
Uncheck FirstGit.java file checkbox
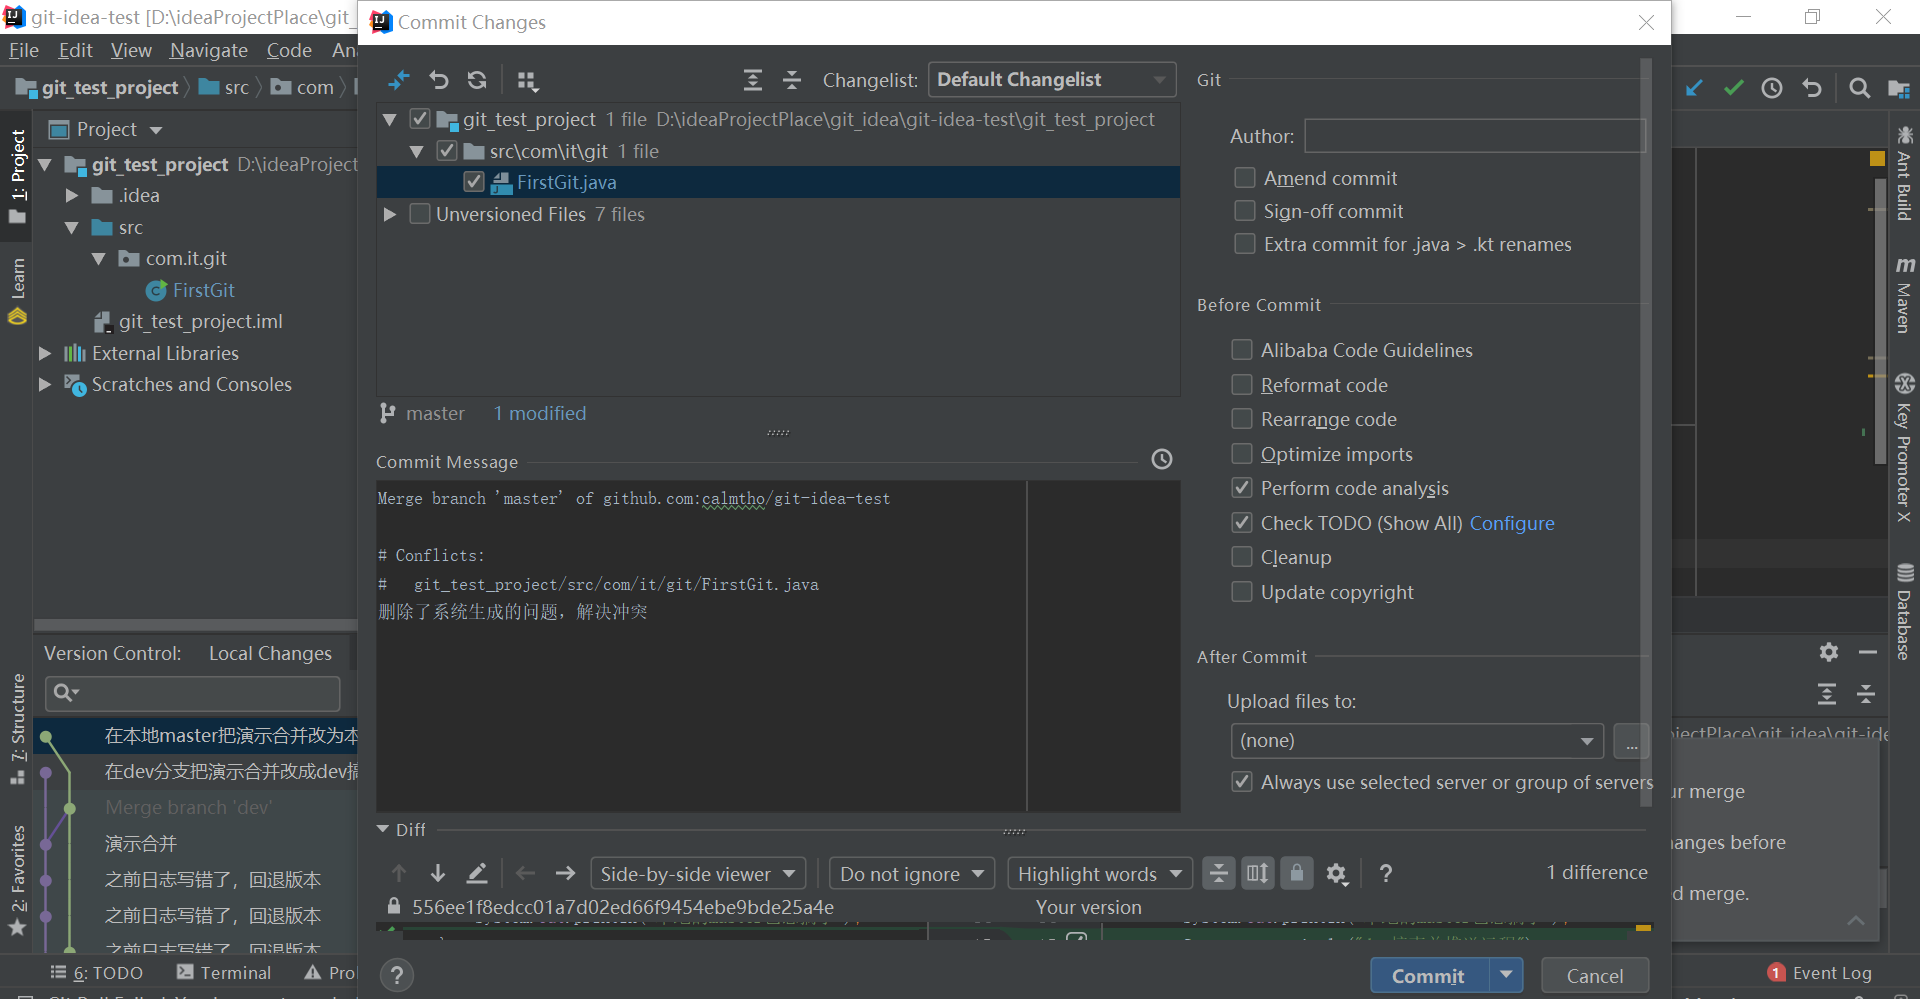(474, 182)
